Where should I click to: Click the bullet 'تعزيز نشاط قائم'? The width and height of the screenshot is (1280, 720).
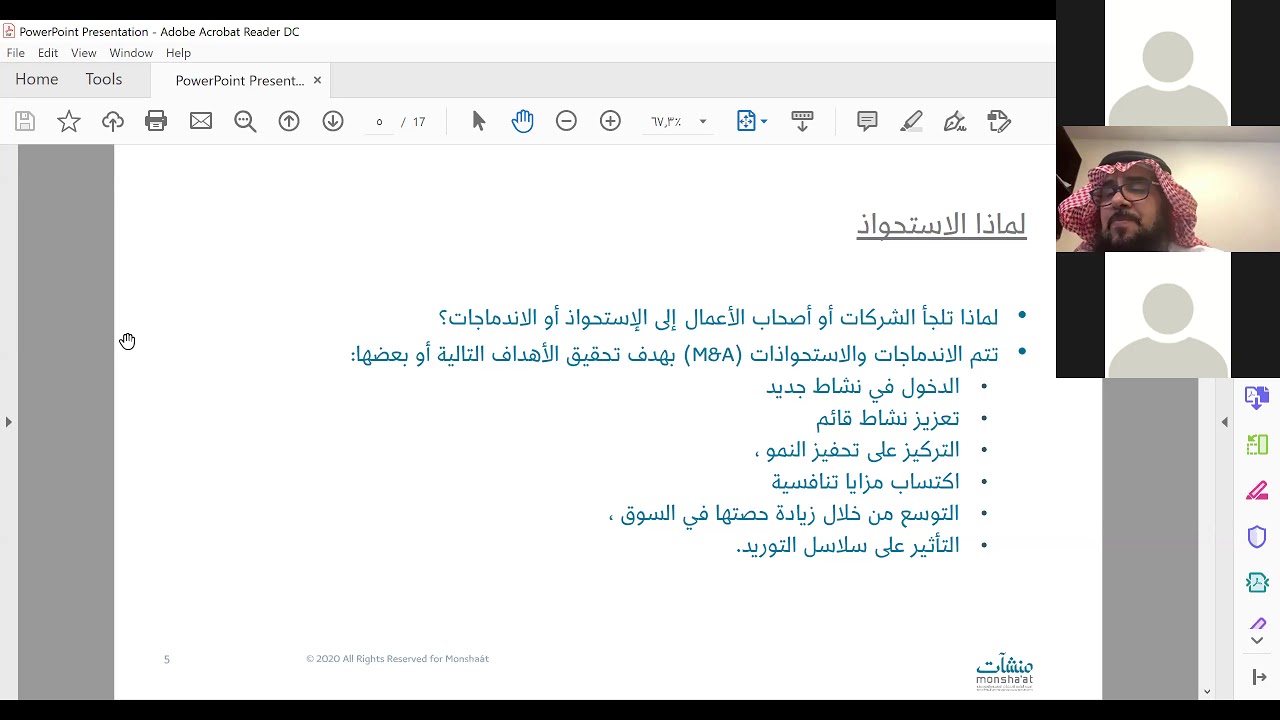click(888, 418)
